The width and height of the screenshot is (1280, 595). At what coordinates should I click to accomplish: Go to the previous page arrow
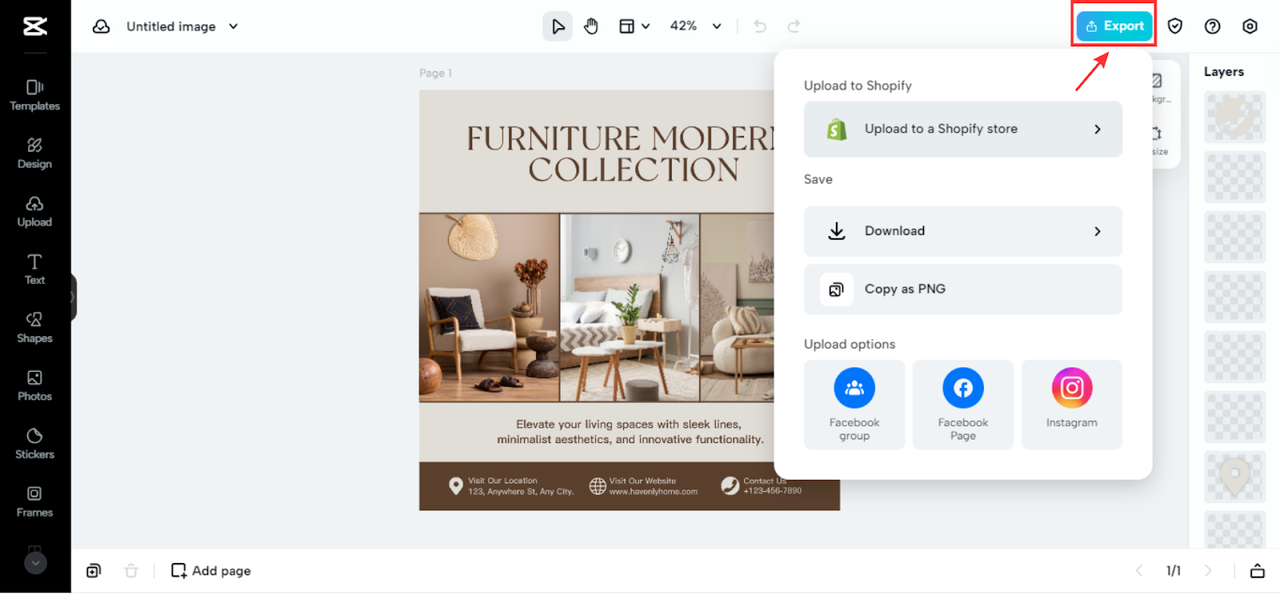1139,571
